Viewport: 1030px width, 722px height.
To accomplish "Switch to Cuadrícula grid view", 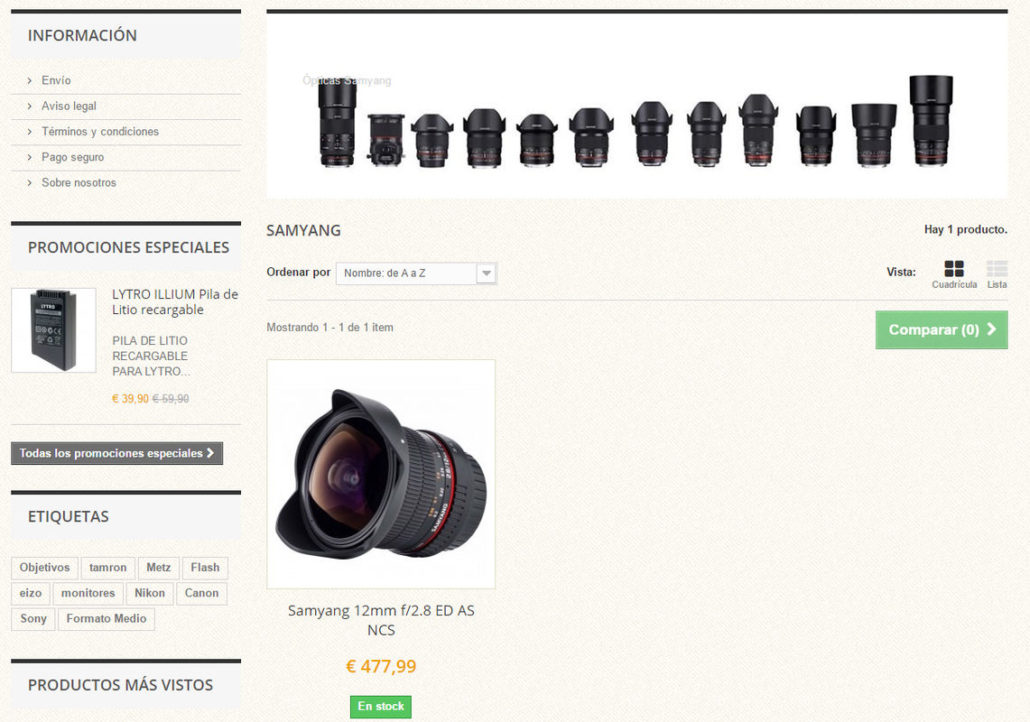I will point(954,275).
